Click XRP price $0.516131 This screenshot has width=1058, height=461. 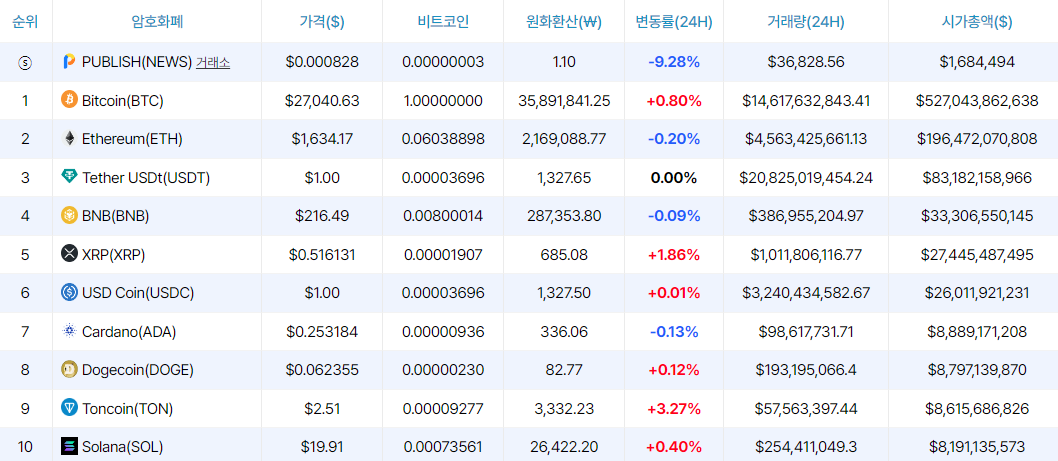[x=322, y=254]
